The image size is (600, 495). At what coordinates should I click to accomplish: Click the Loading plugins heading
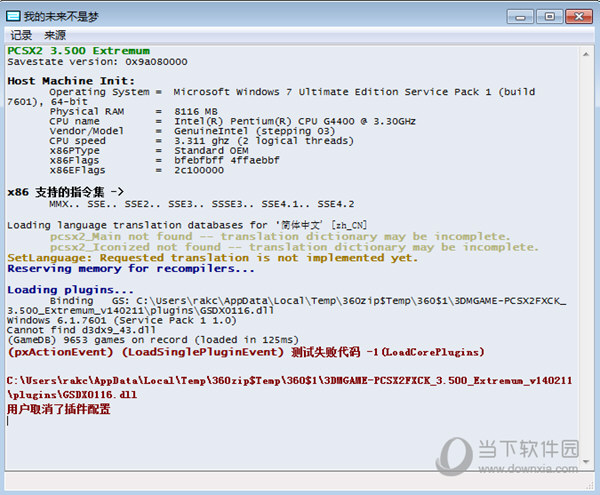point(58,289)
